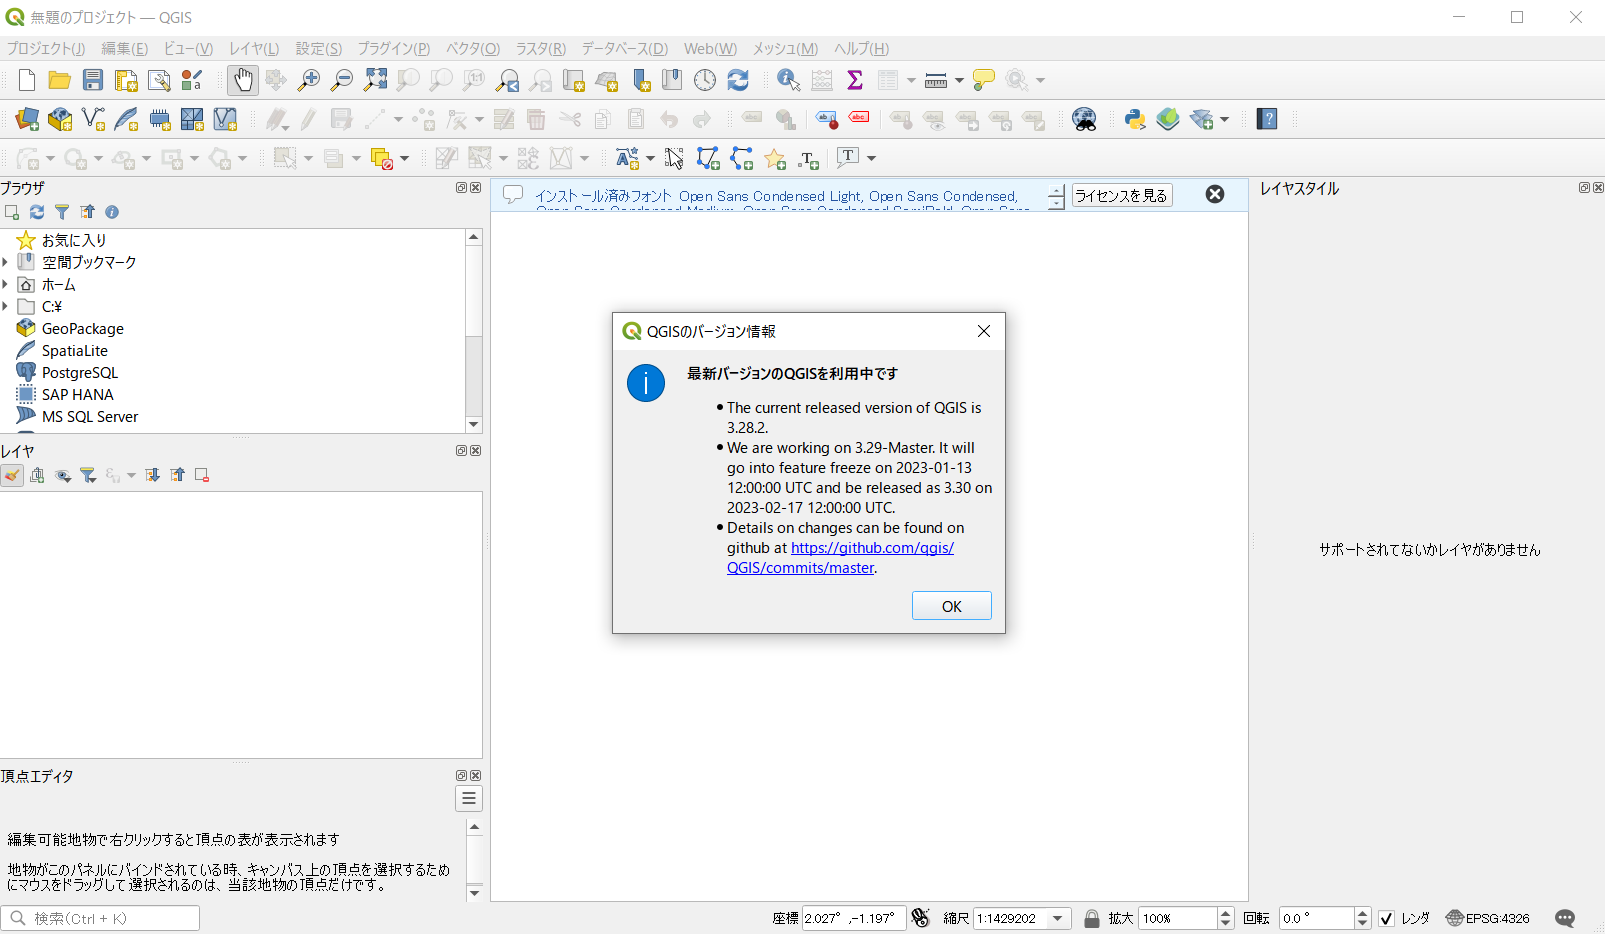Open the プロジェクト menu

point(46,48)
